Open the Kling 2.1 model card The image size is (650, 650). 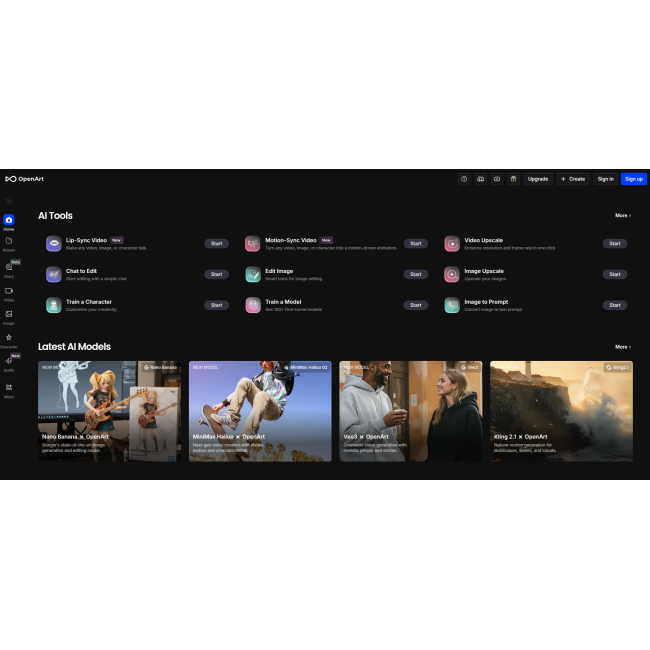coord(561,411)
